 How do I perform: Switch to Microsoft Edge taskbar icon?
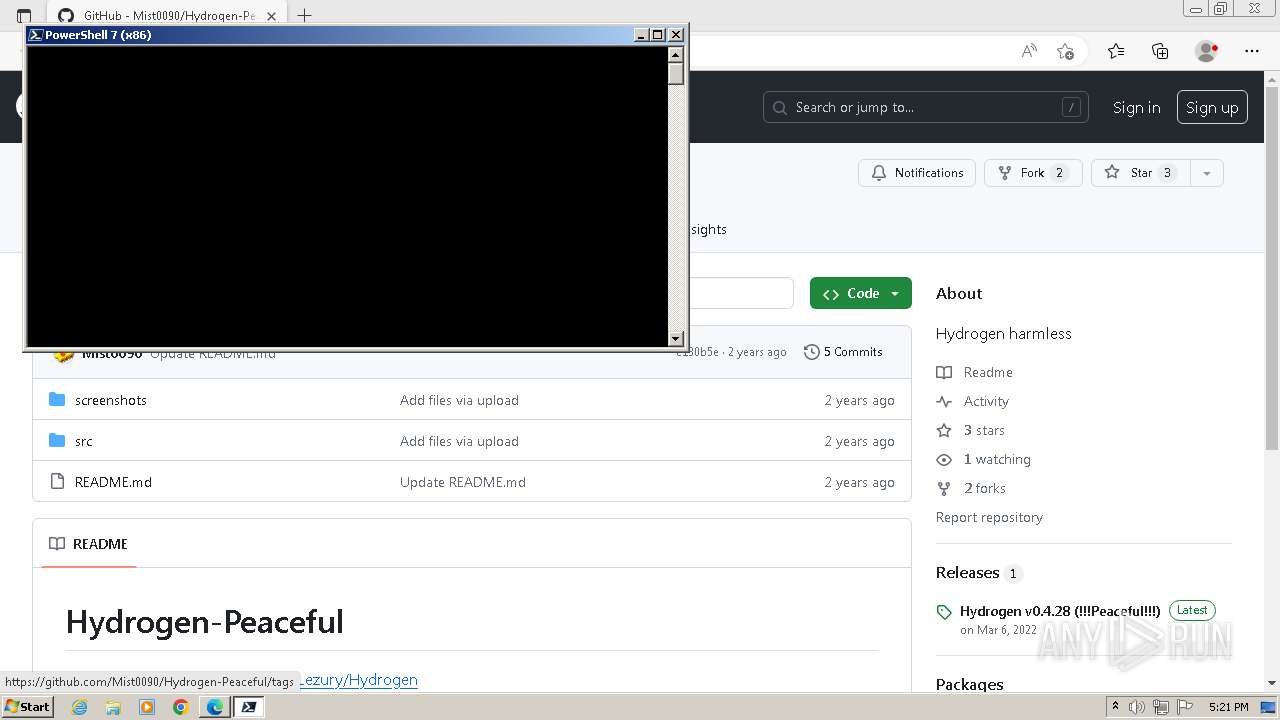pos(215,707)
